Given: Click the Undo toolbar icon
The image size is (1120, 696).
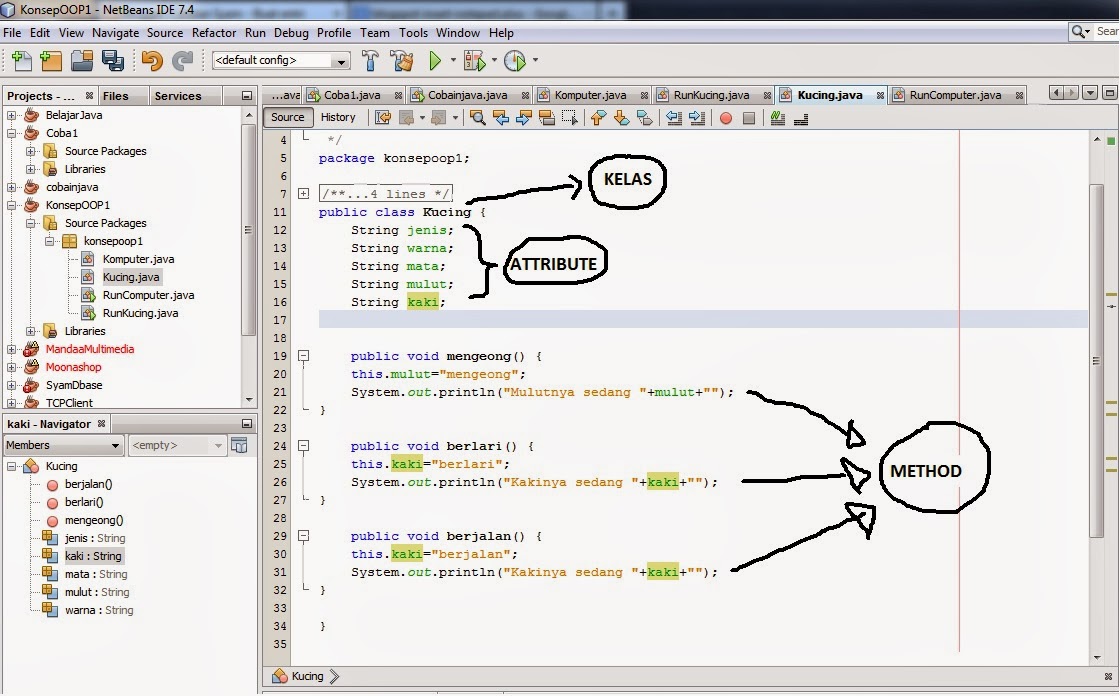Looking at the screenshot, I should 151,61.
